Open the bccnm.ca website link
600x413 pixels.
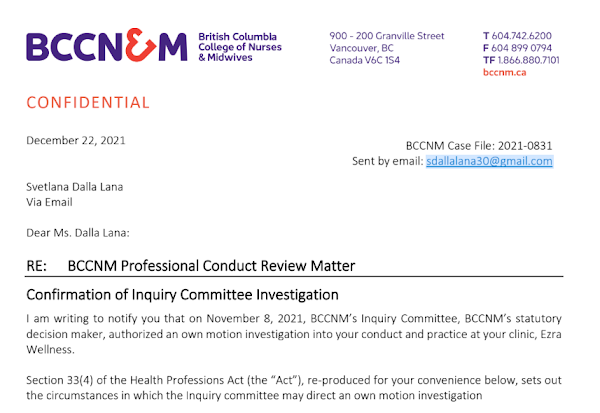point(504,72)
